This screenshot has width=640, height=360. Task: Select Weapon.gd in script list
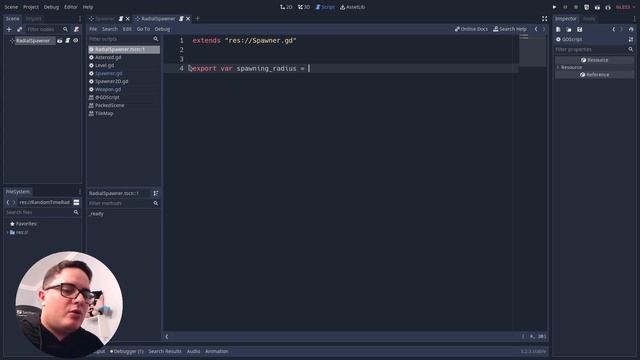point(108,89)
